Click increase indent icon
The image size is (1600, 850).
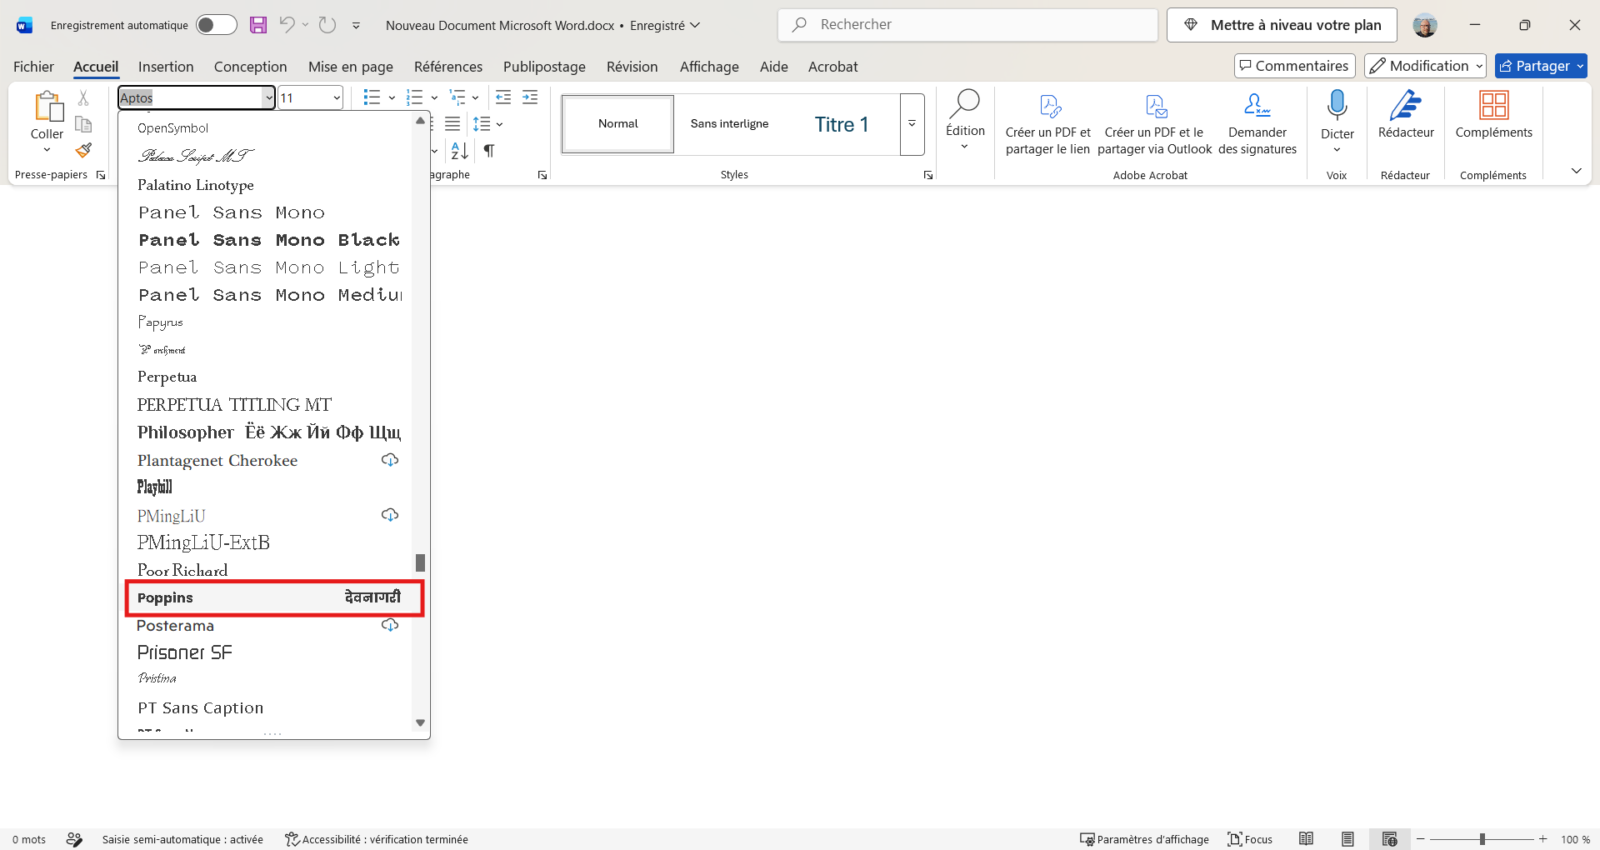[x=530, y=97]
